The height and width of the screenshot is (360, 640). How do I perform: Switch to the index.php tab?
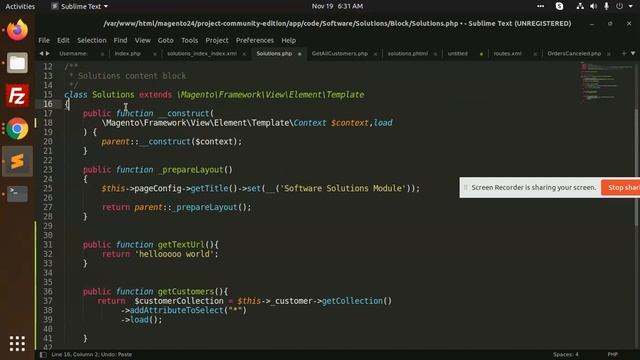coord(127,53)
